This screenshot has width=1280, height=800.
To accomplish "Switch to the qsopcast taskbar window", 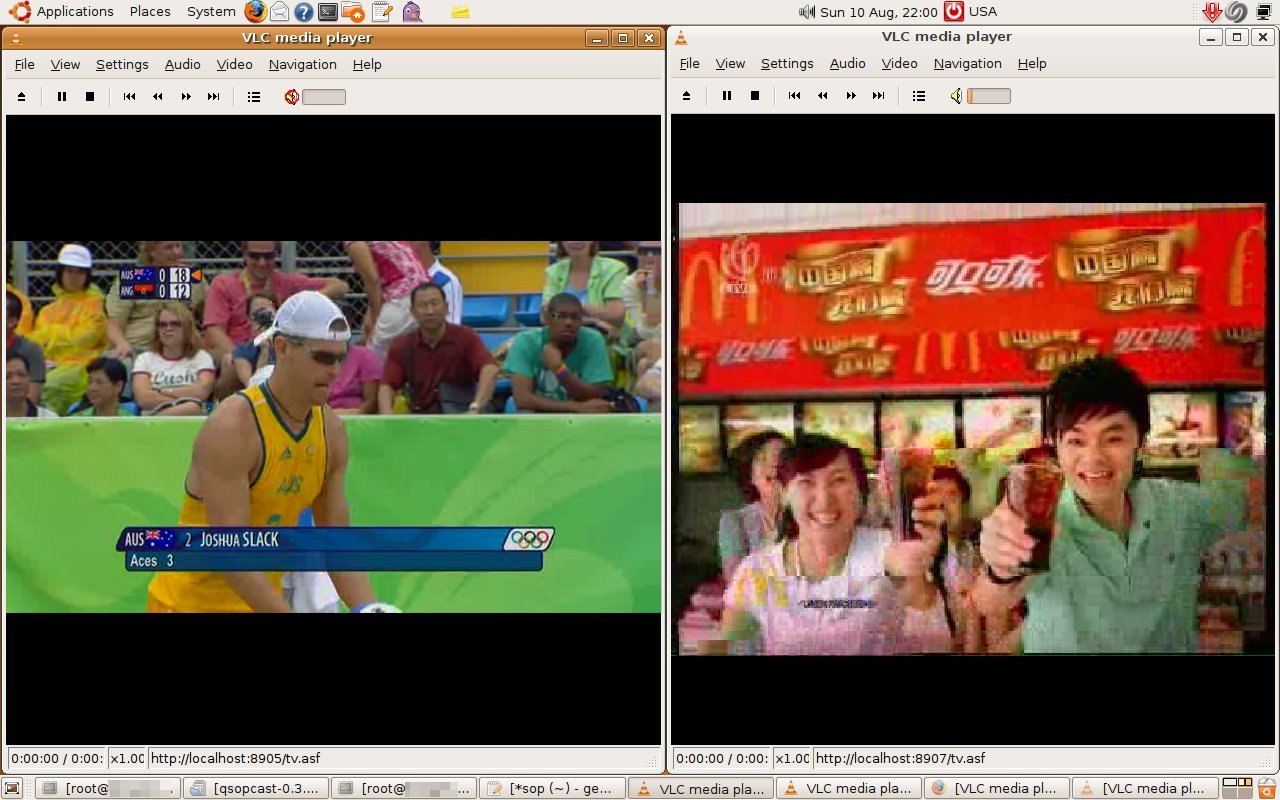I will point(258,788).
